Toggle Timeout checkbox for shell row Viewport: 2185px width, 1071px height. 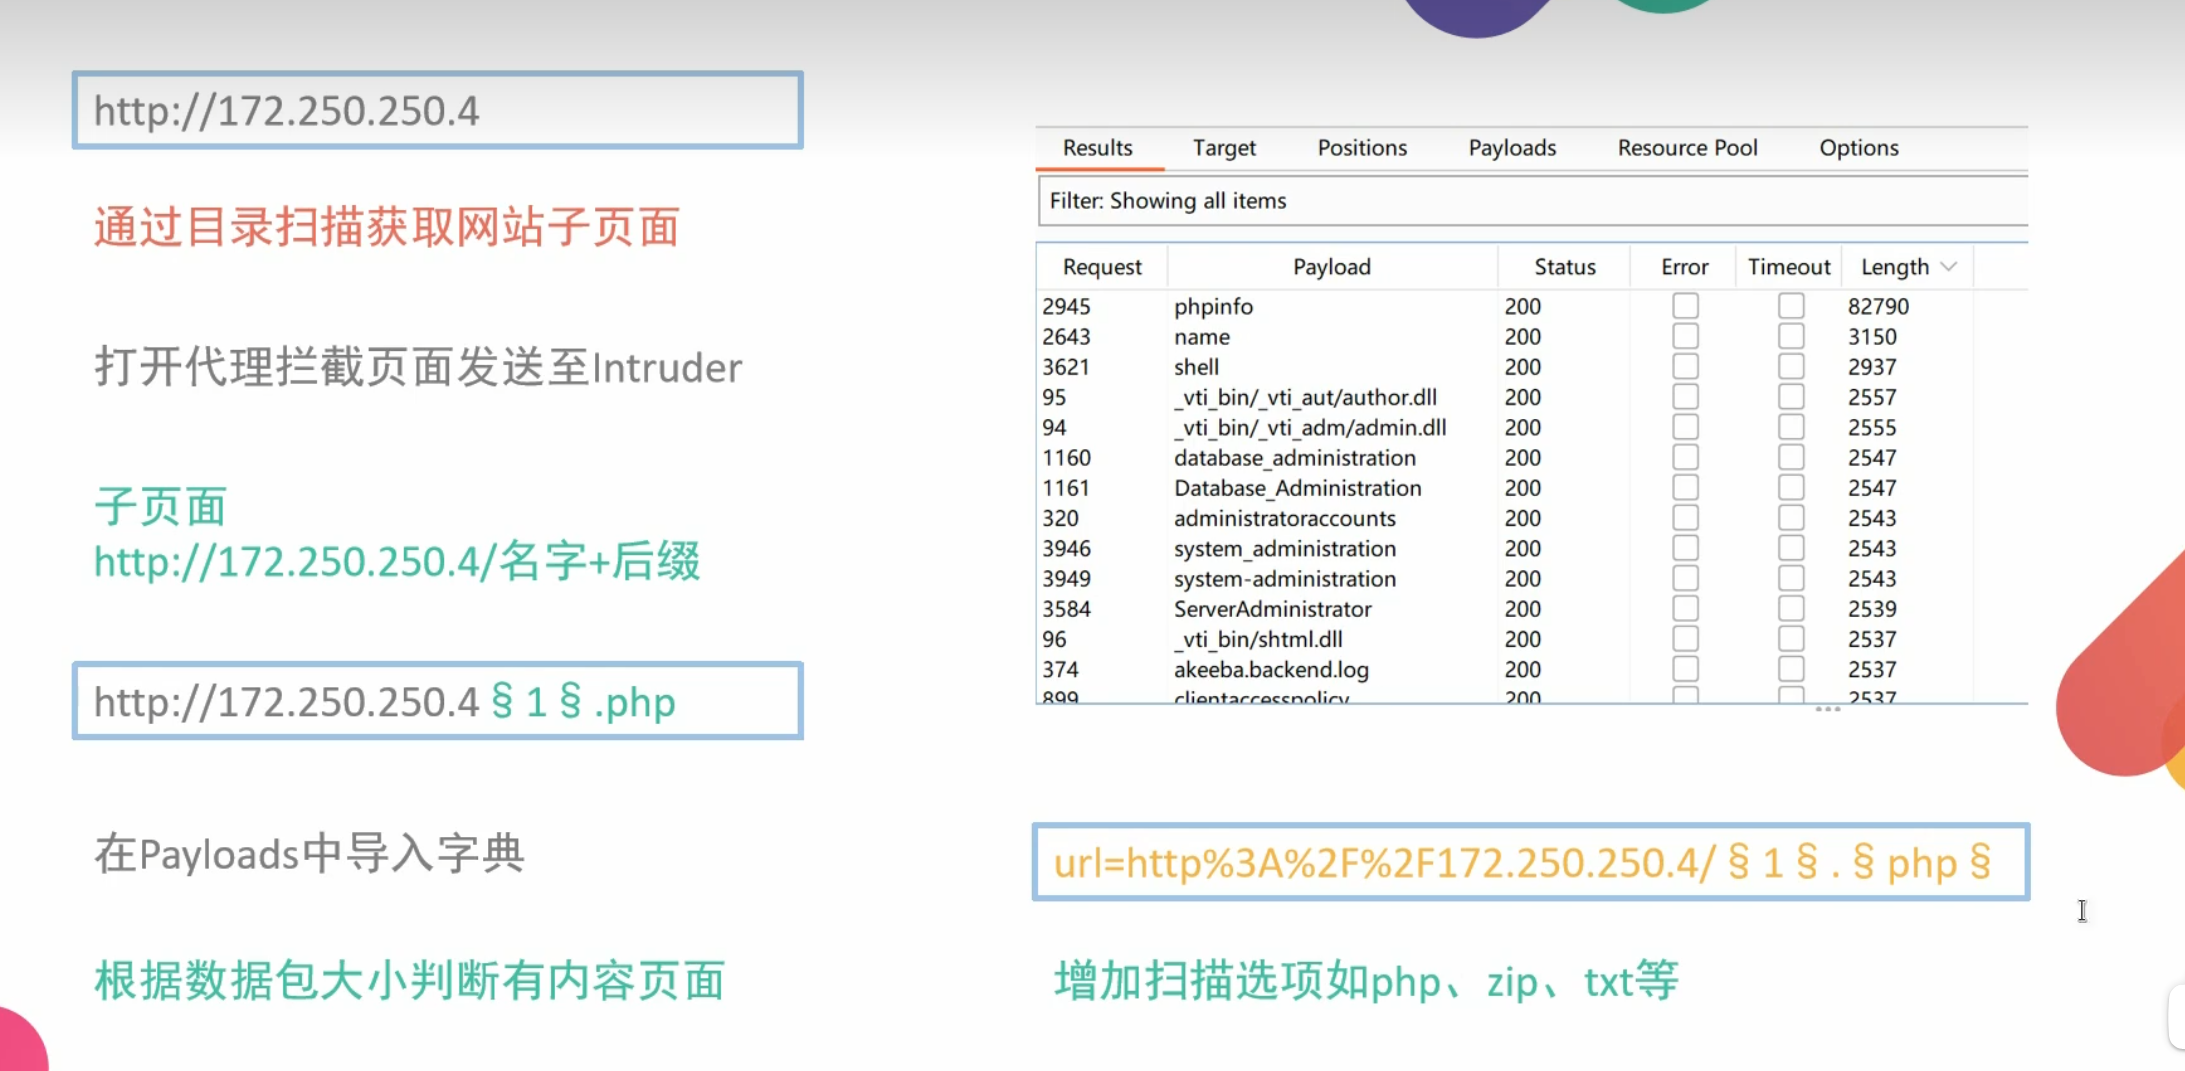[1791, 367]
